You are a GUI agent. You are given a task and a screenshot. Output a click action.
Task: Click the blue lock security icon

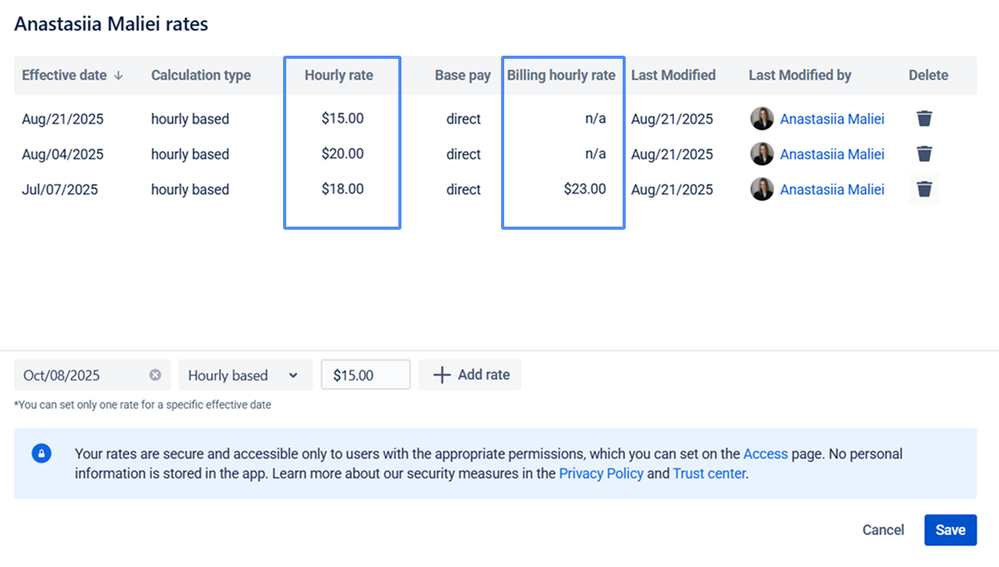point(42,453)
